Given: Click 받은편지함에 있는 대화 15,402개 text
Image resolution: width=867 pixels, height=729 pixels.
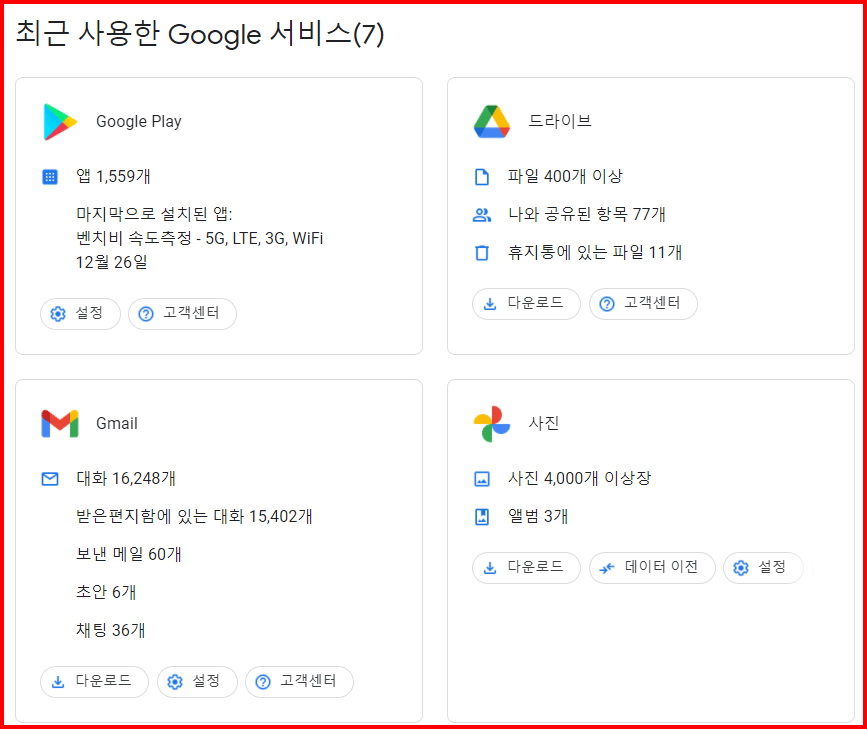Looking at the screenshot, I should [x=194, y=517].
